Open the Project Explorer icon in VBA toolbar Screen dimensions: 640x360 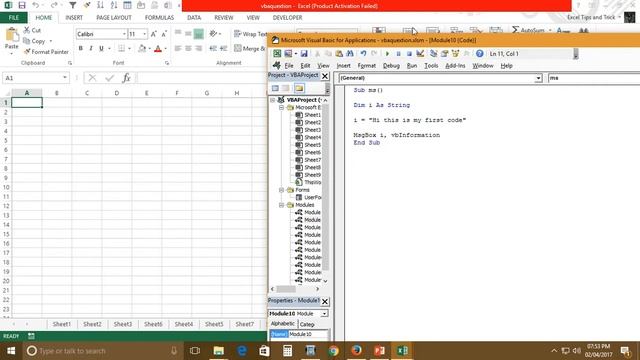(x=433, y=53)
